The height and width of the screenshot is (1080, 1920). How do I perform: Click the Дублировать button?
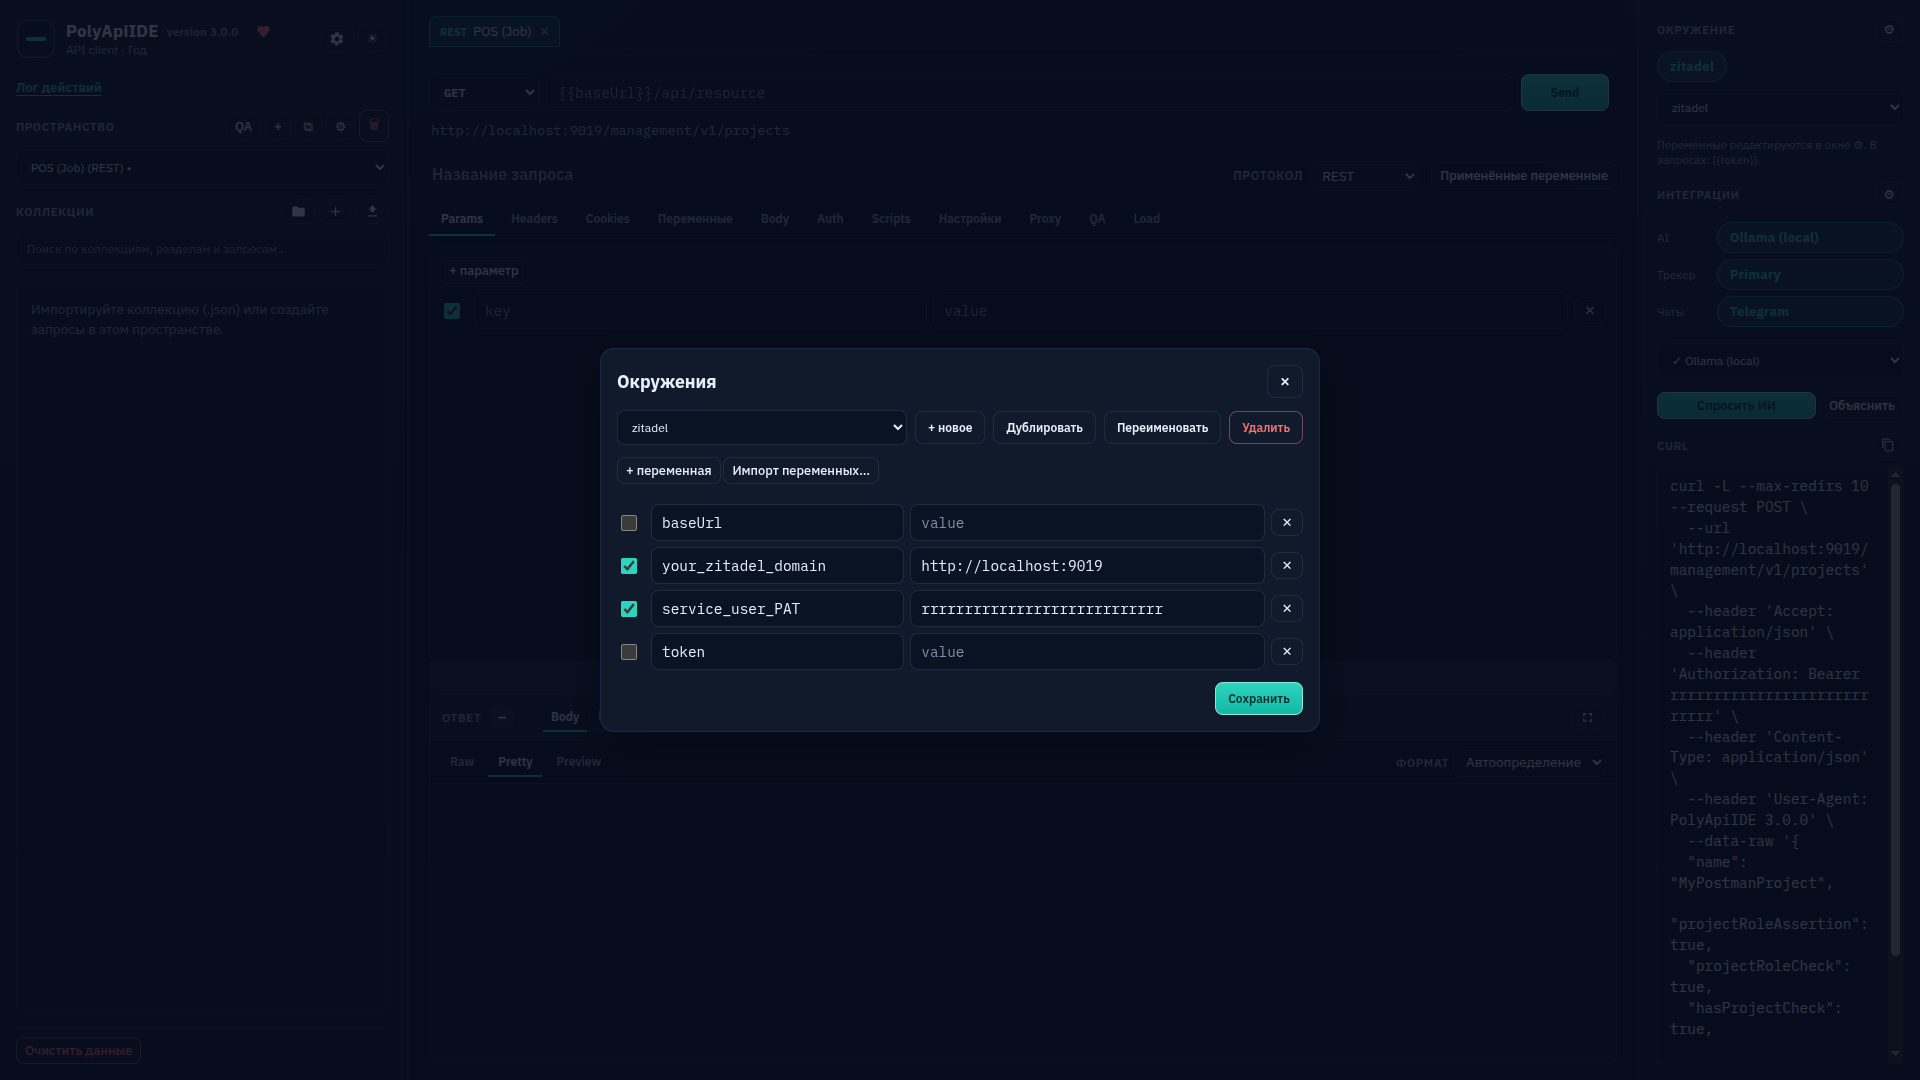coord(1044,428)
